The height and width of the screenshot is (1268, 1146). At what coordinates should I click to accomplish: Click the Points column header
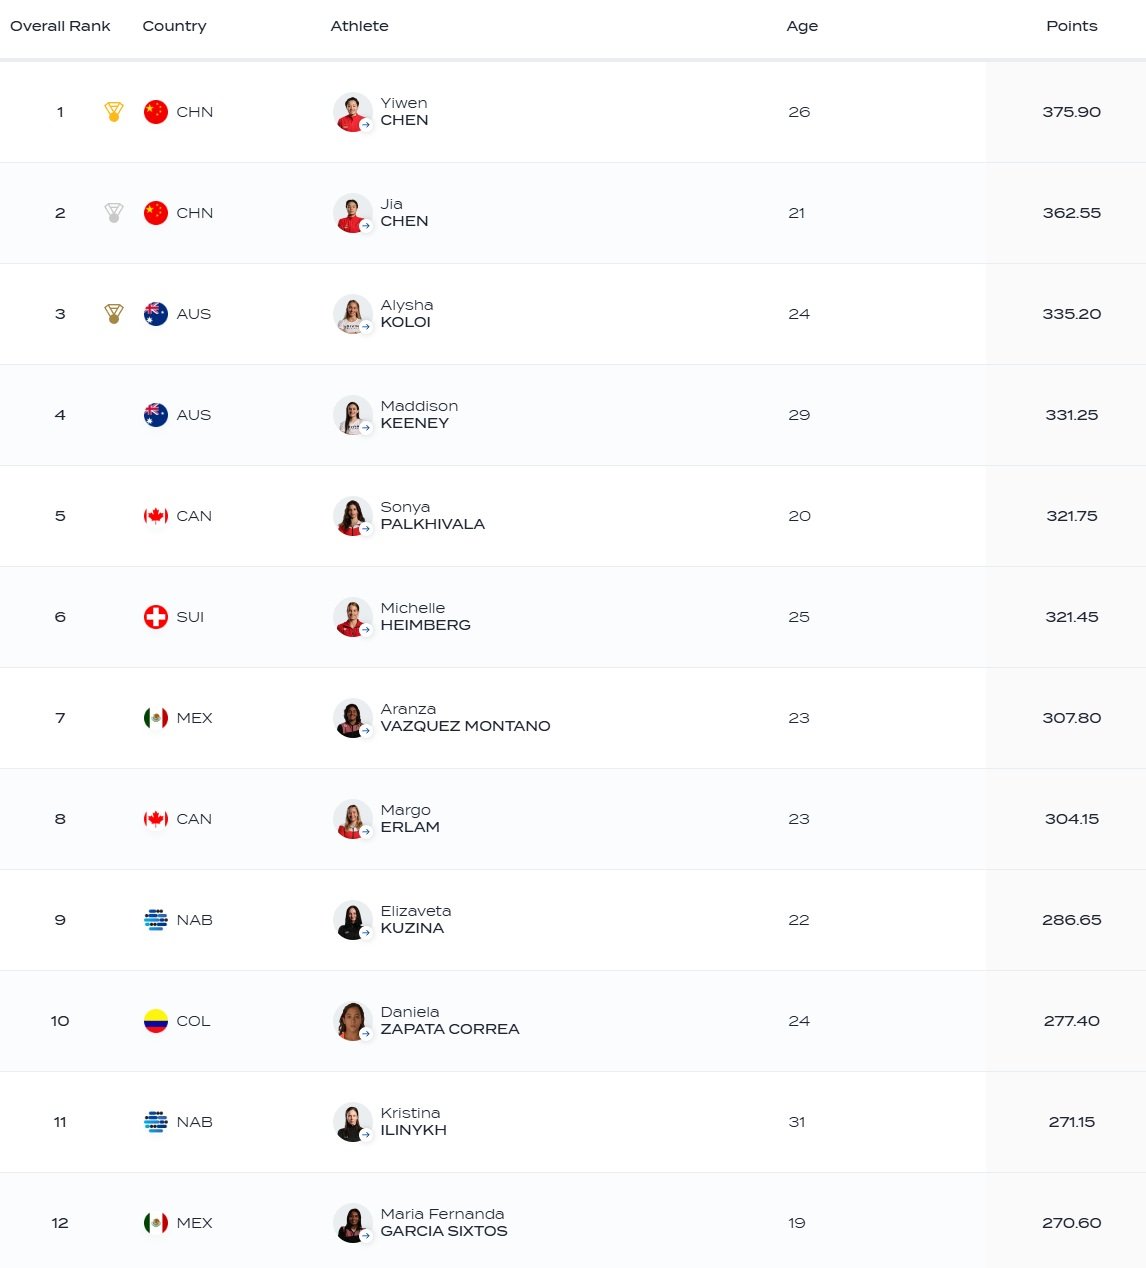click(1071, 26)
